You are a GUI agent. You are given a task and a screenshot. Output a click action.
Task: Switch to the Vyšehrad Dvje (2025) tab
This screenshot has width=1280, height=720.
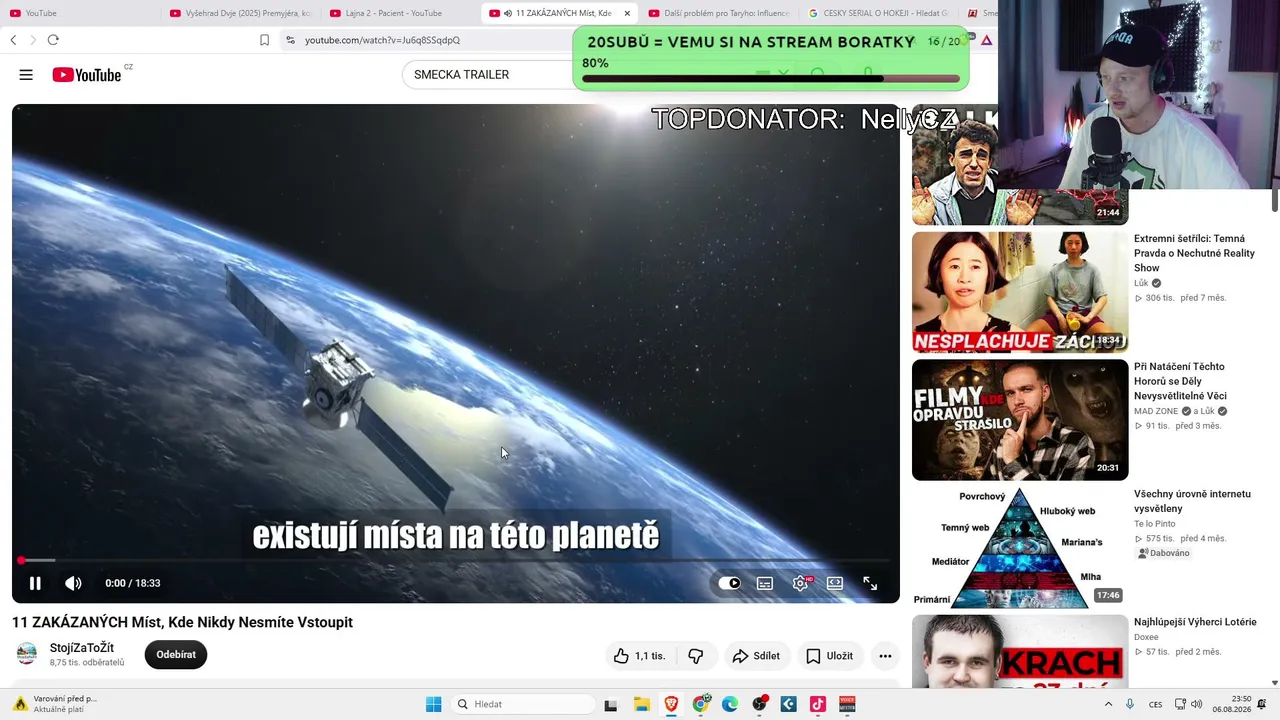click(240, 13)
